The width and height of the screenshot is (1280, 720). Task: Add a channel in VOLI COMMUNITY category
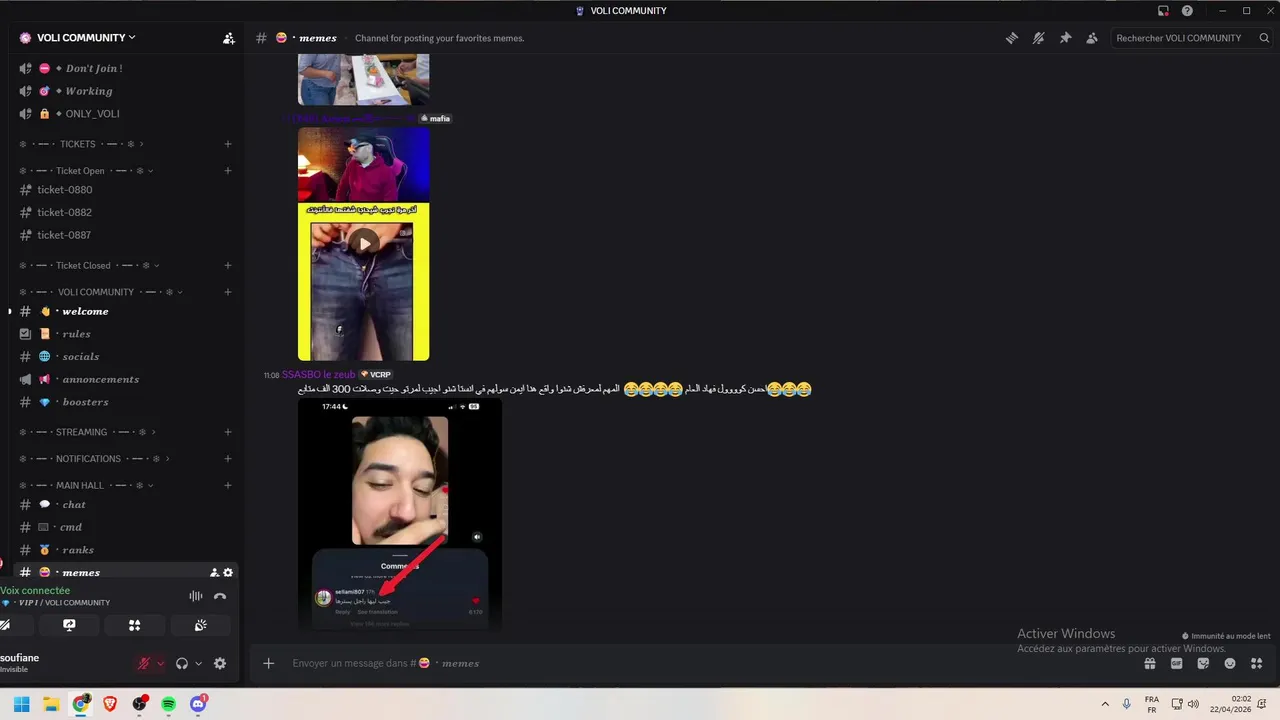point(228,292)
